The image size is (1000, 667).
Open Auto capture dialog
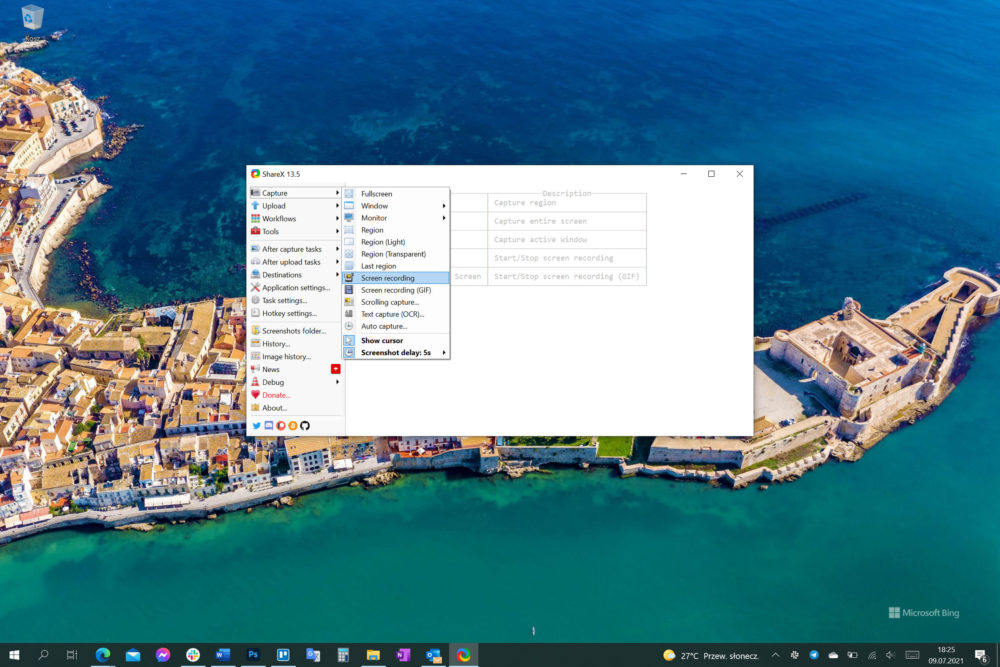[x=396, y=326]
